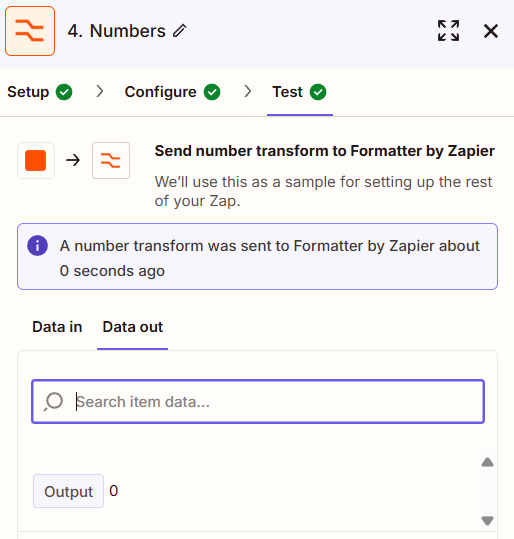This screenshot has width=514, height=539.
Task: Click the small Formatter icon after arrow
Action: (111, 161)
